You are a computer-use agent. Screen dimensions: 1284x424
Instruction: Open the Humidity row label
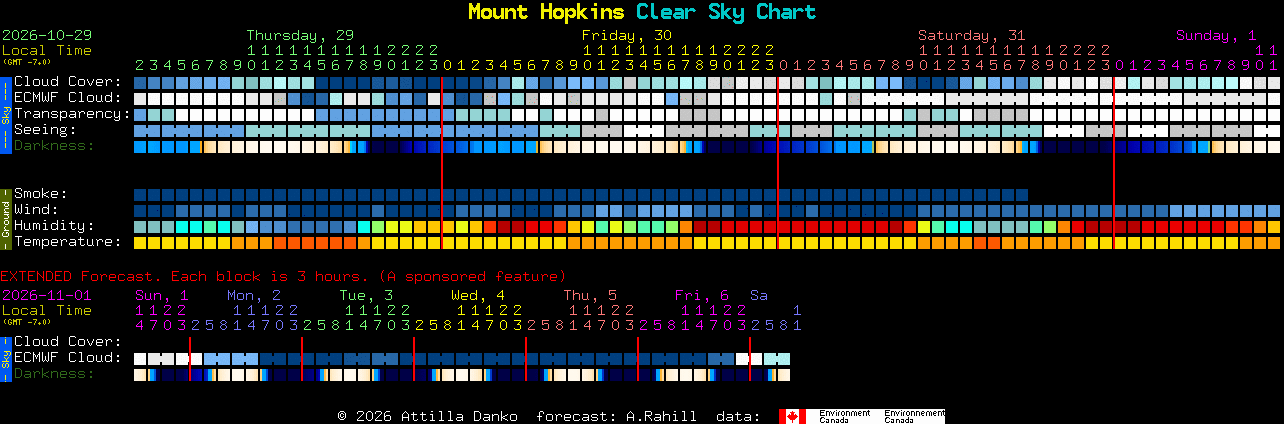(x=54, y=226)
